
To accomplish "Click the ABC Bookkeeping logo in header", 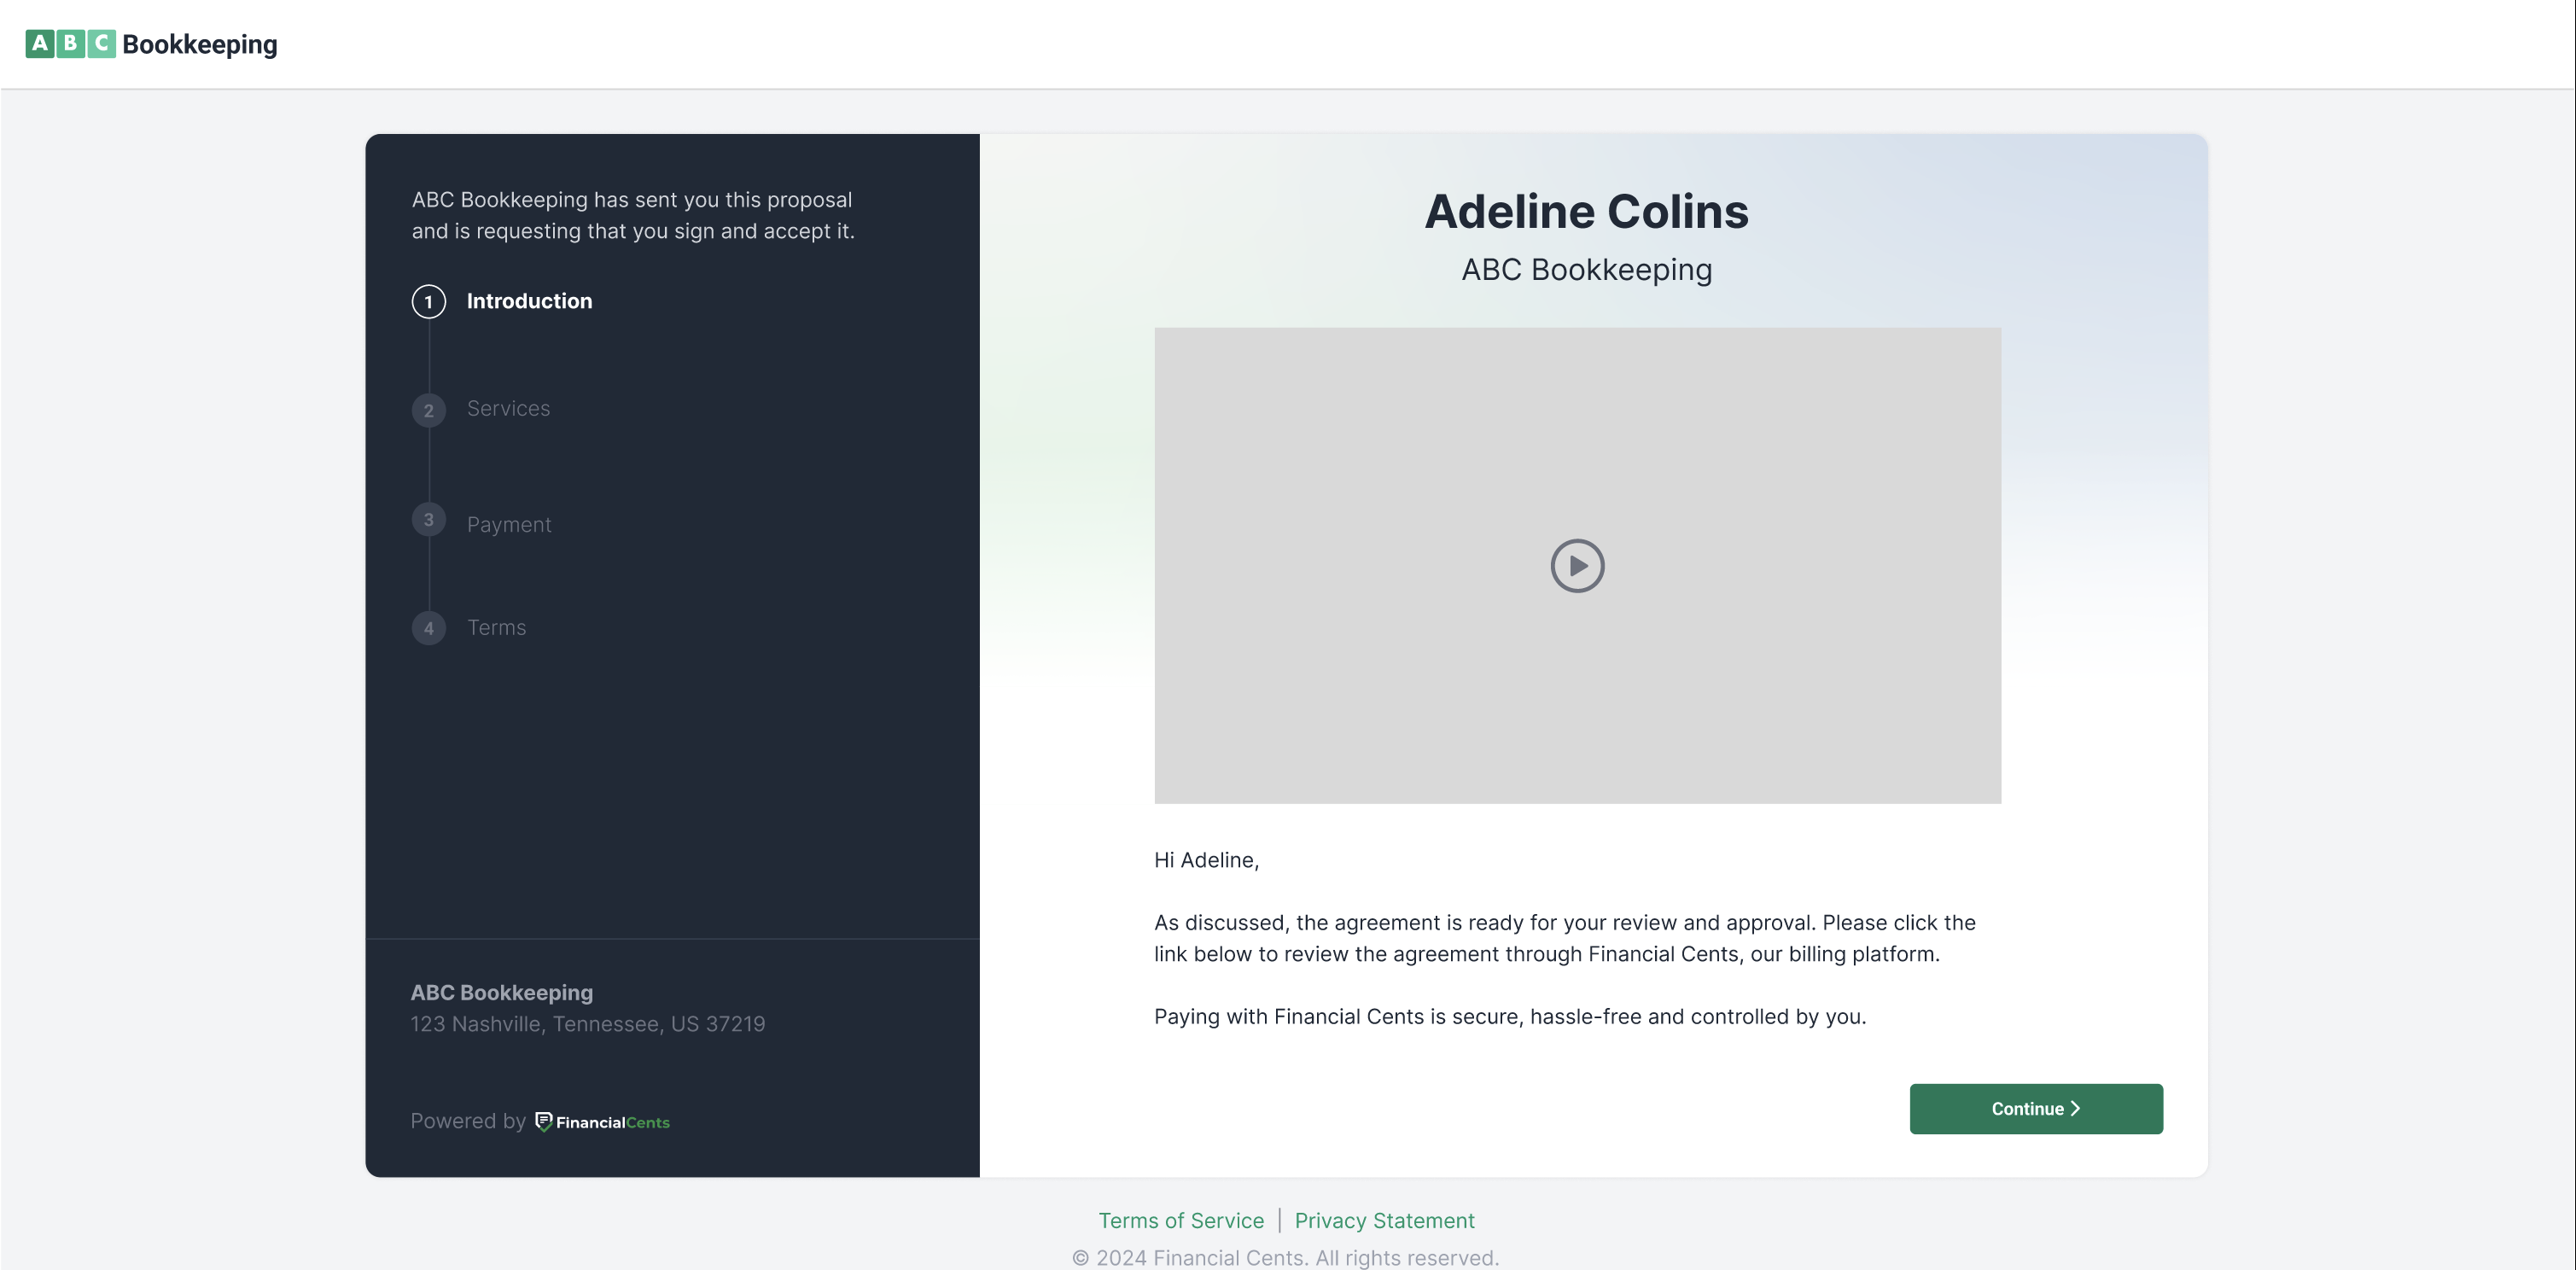I will (151, 44).
